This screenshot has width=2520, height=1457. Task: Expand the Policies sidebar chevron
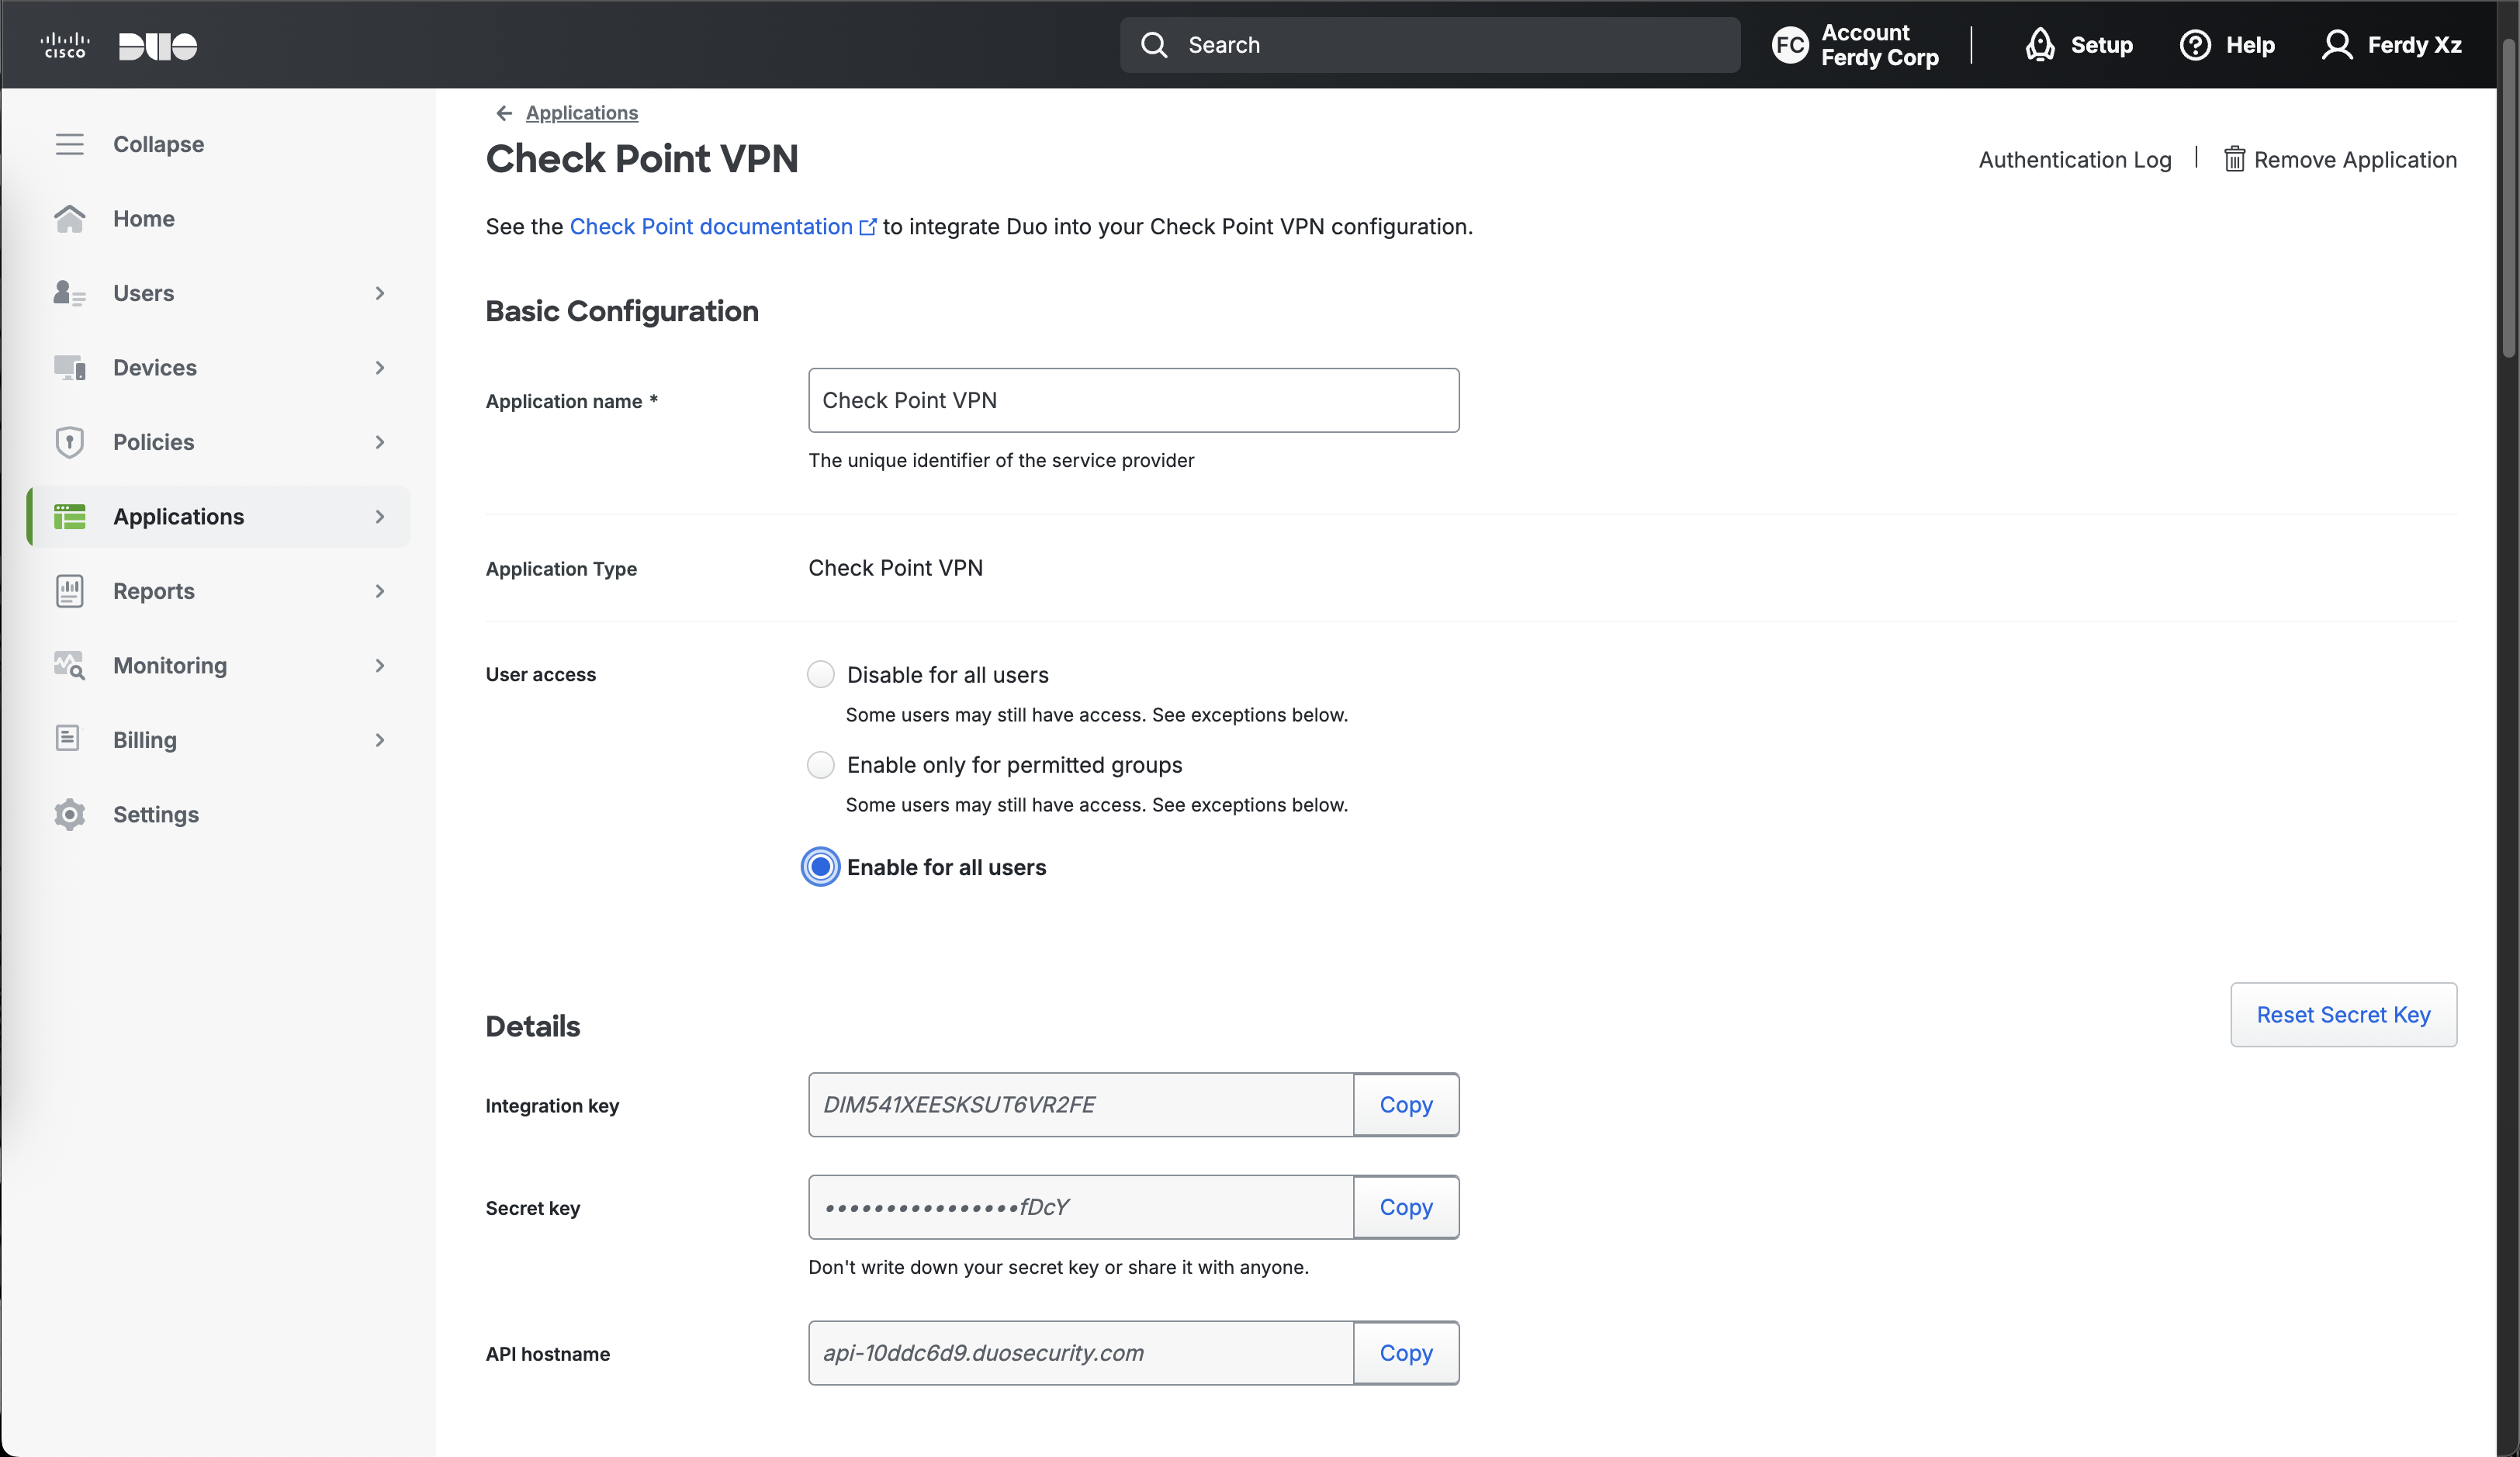click(x=380, y=442)
